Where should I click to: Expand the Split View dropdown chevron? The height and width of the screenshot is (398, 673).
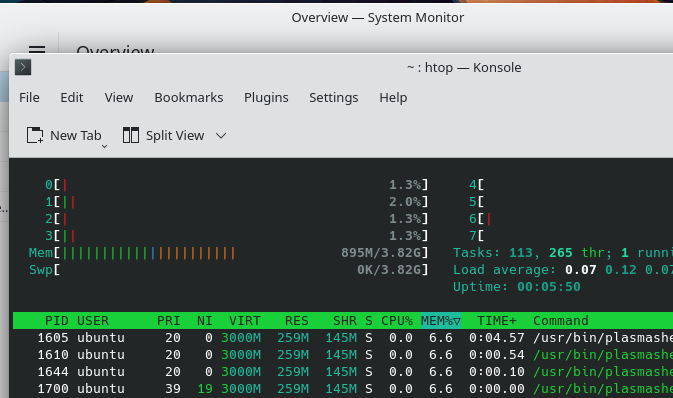click(221, 136)
